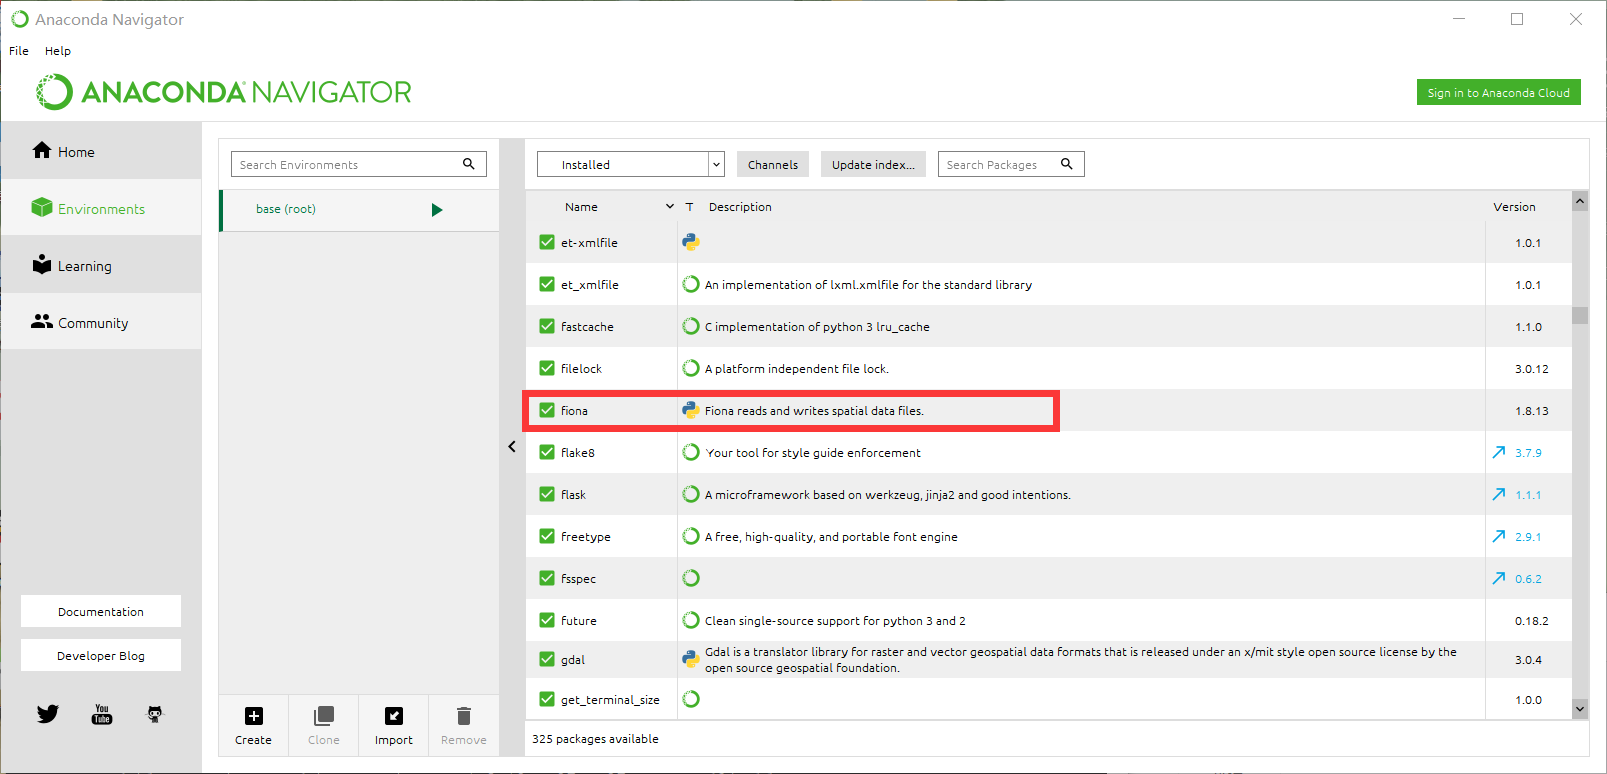Toggle the filelock package checkbox
The width and height of the screenshot is (1607, 774).
[x=547, y=368]
